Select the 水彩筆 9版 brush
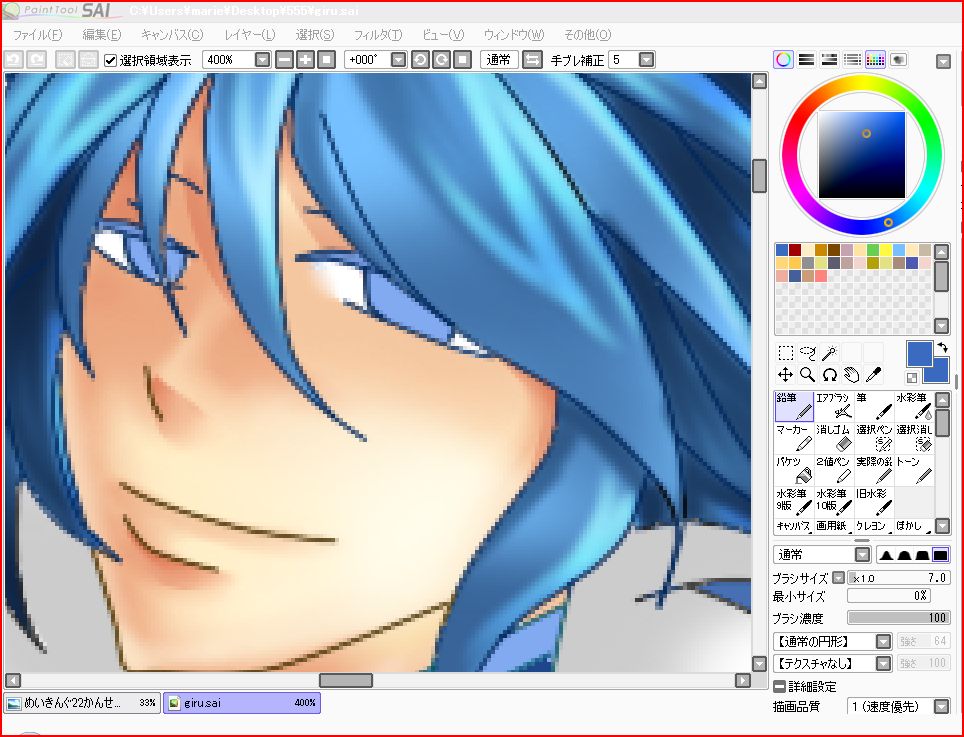The image size is (964, 737). pyautogui.click(x=794, y=502)
